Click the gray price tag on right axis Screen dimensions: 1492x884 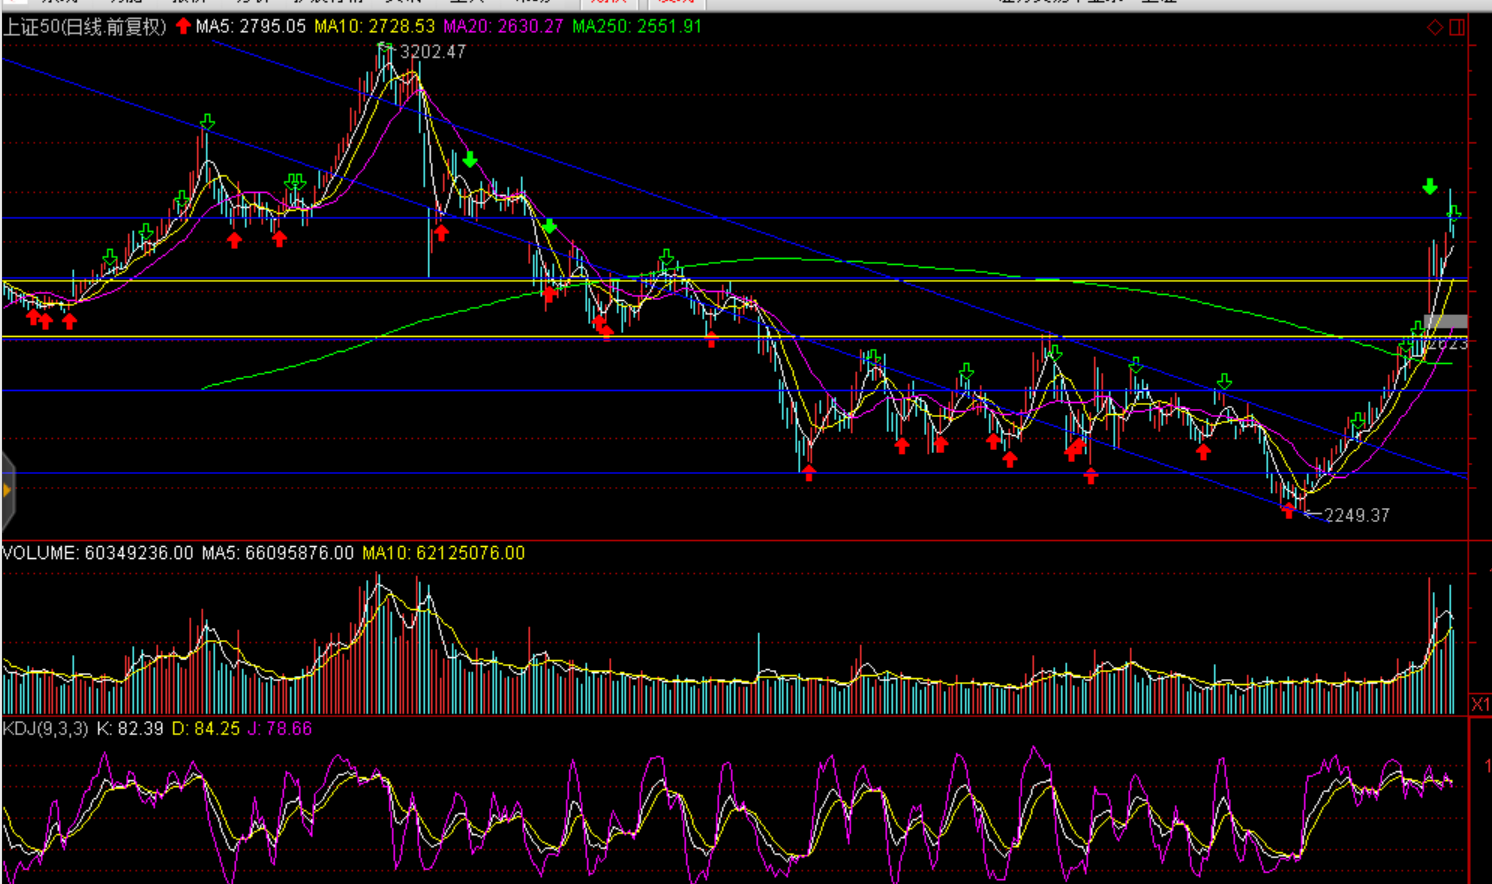[x=1446, y=322]
